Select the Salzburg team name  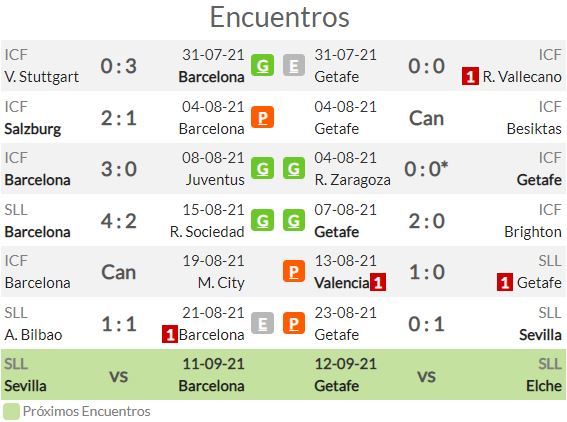(x=33, y=129)
